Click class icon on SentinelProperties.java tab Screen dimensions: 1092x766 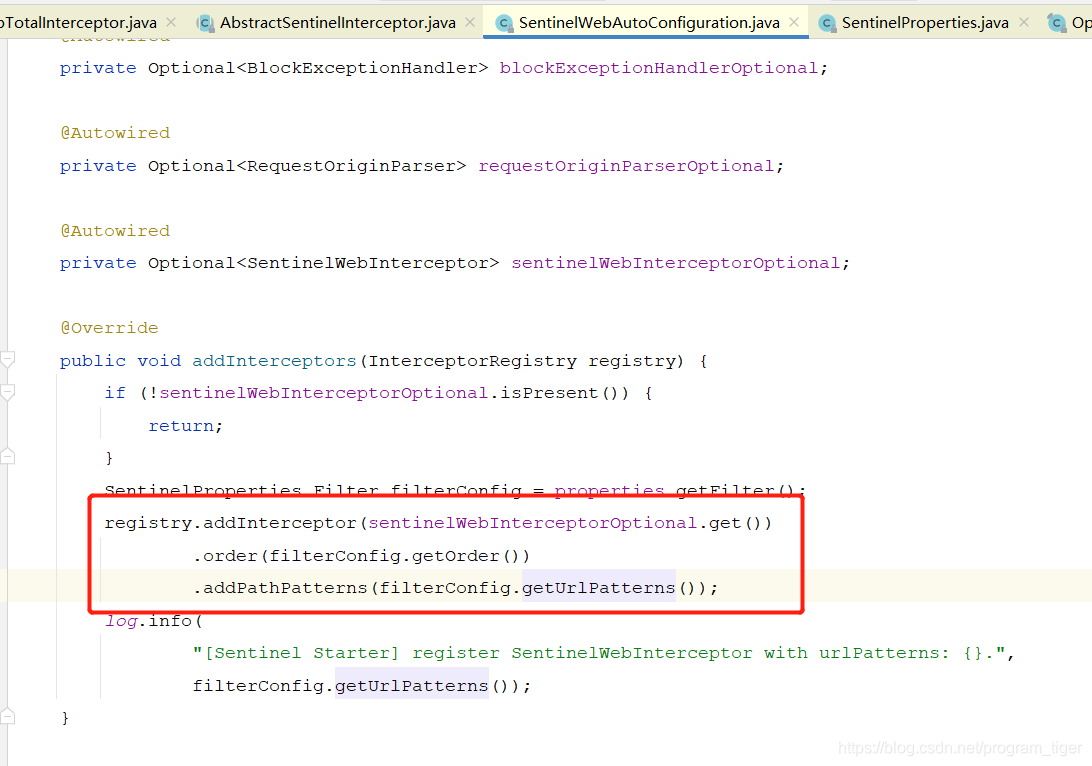pyautogui.click(x=827, y=24)
